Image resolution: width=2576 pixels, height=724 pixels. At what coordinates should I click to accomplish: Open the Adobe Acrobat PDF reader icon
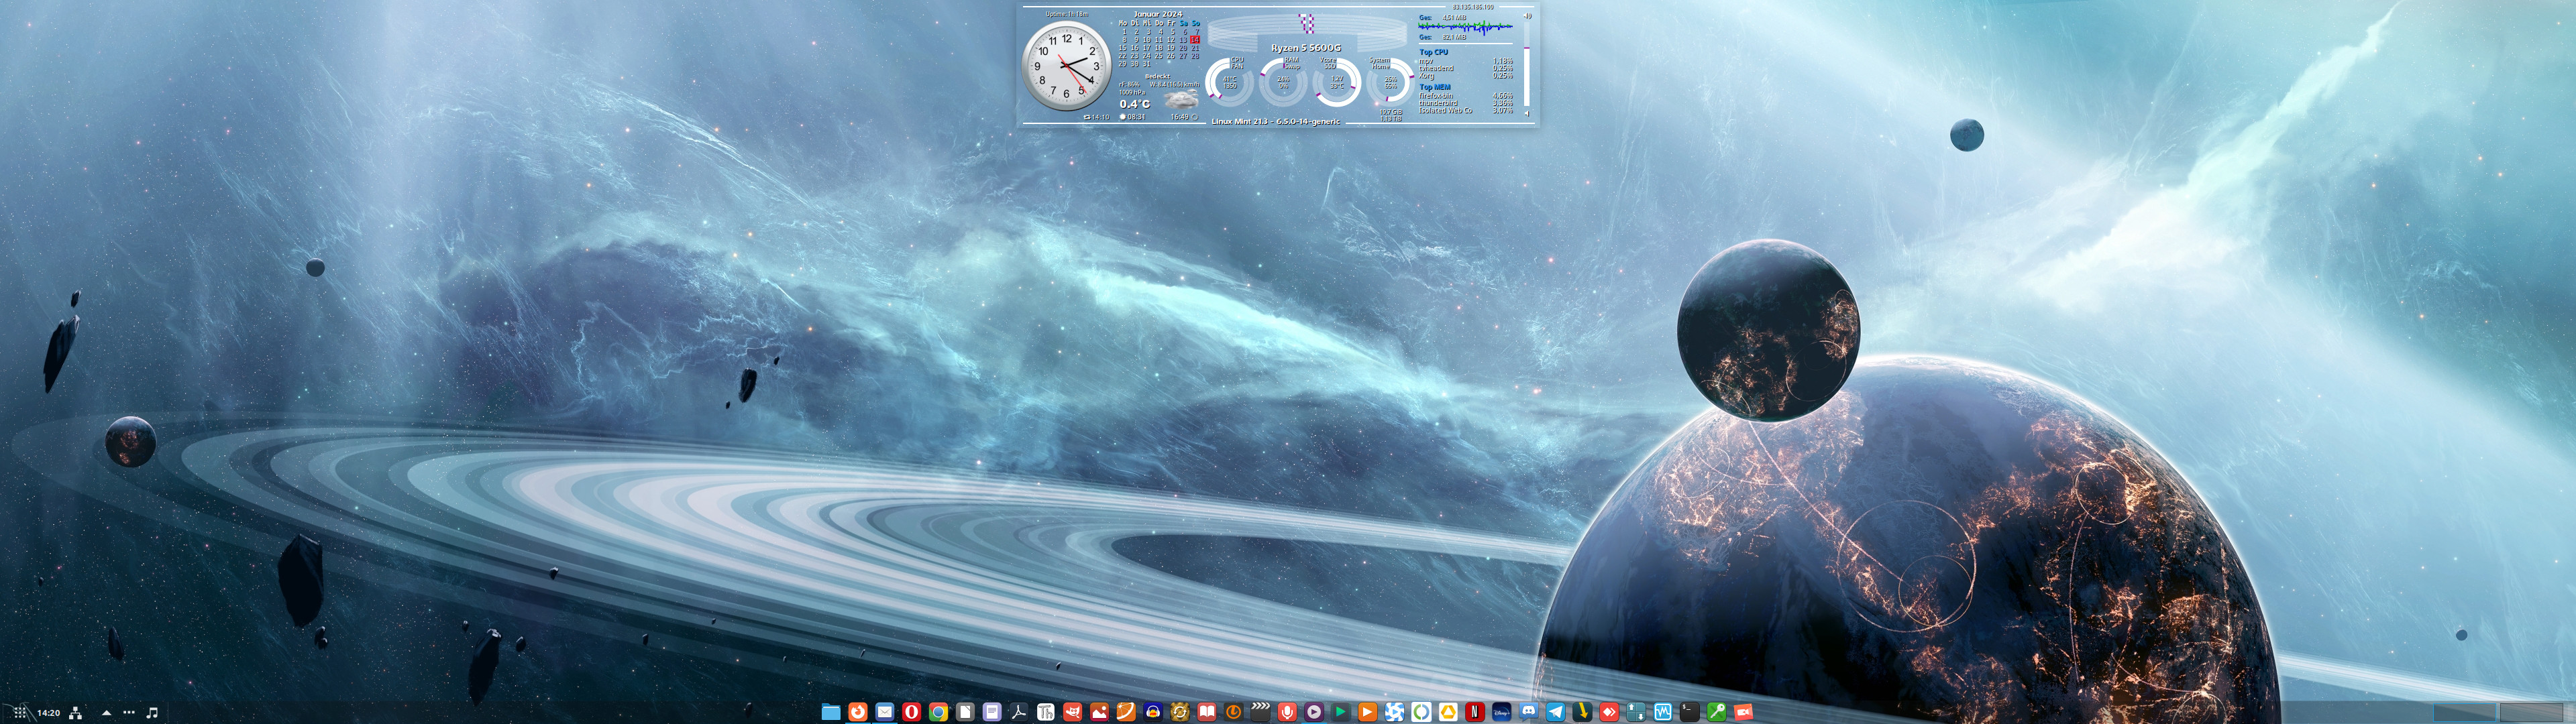click(x=1018, y=712)
